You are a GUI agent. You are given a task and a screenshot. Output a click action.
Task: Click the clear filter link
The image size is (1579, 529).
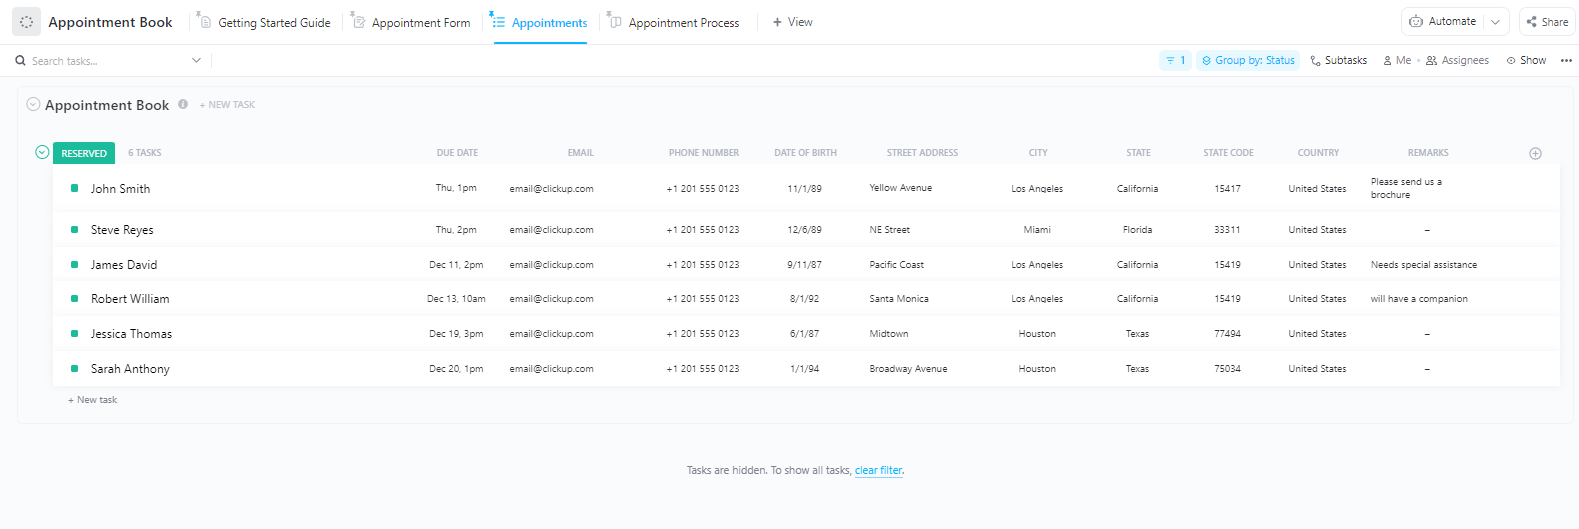pyautogui.click(x=879, y=470)
